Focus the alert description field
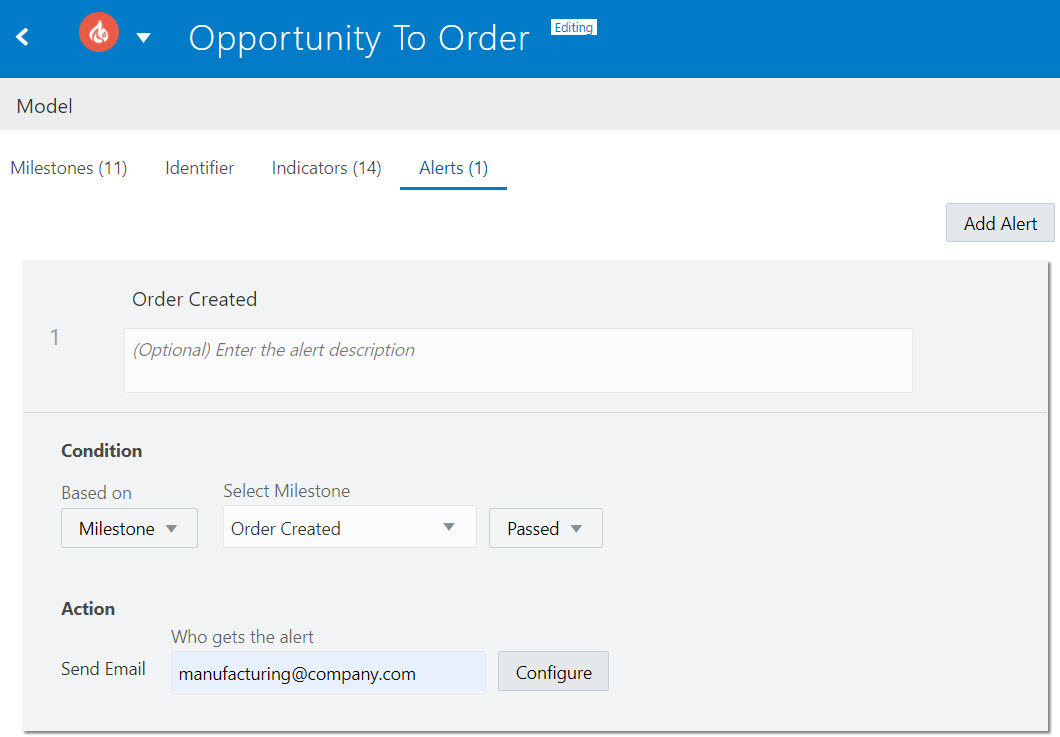The width and height of the screenshot is (1060, 737). coord(519,360)
